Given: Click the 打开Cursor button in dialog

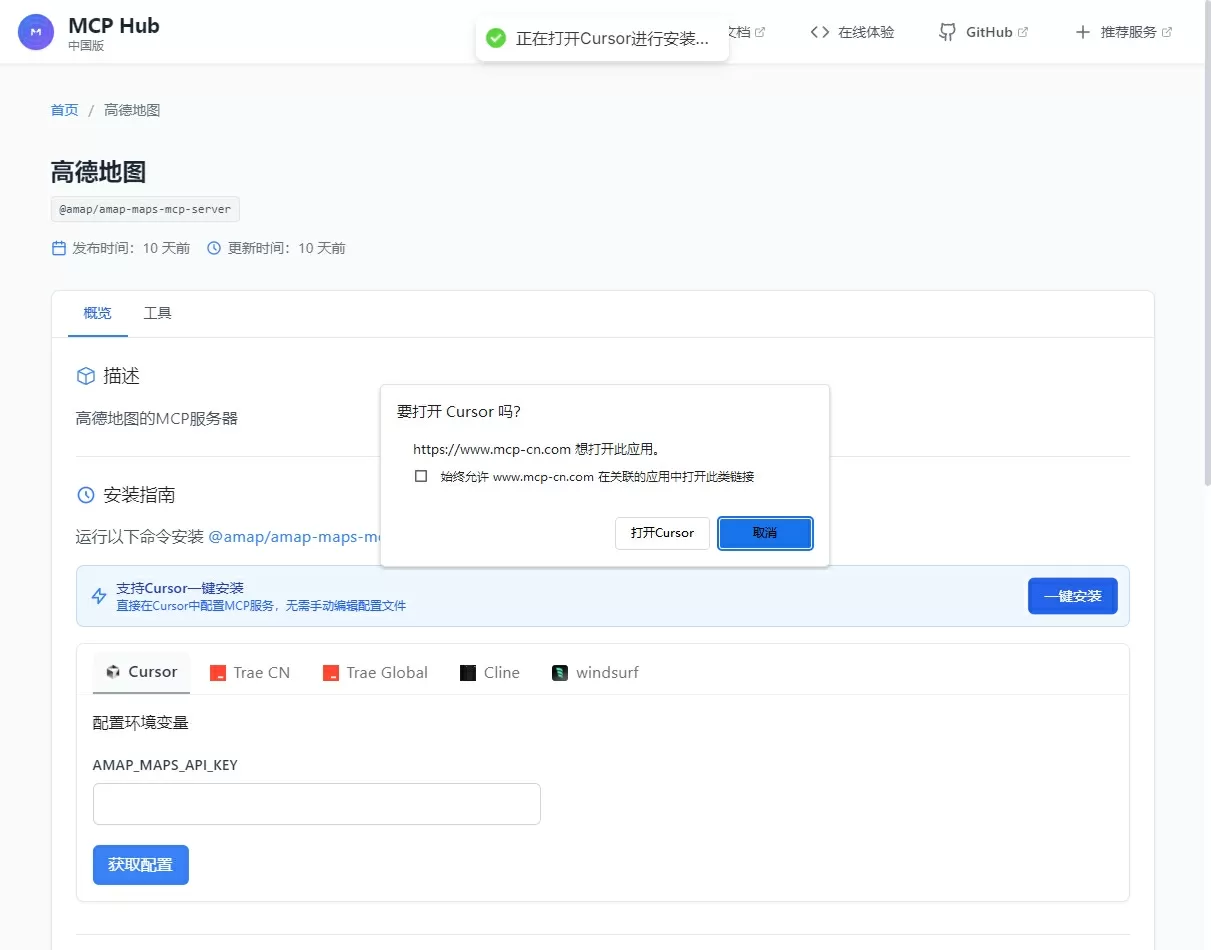Looking at the screenshot, I should [x=662, y=533].
